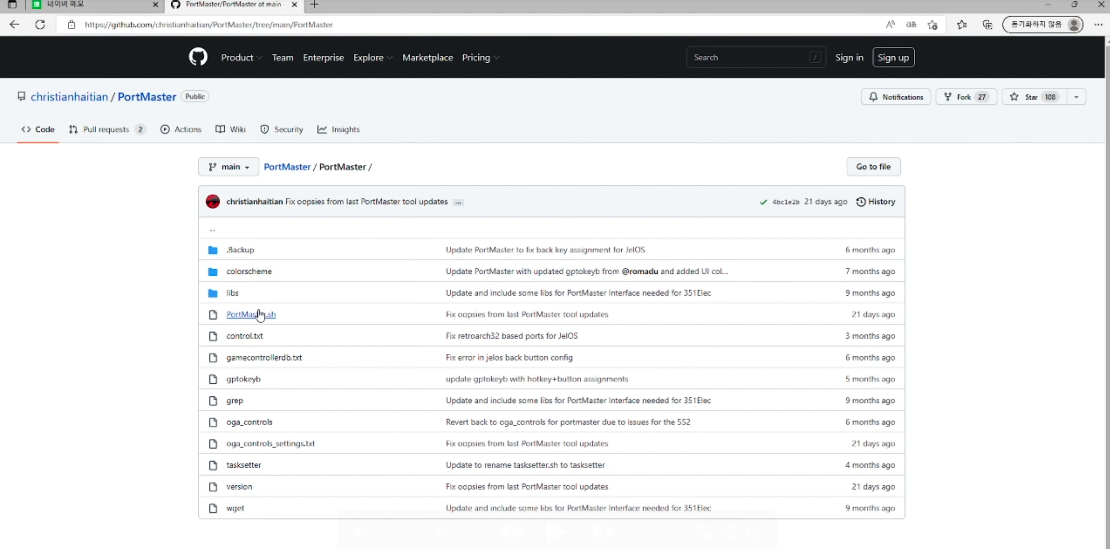Open oga_controls commit message Revert back

[568, 422]
